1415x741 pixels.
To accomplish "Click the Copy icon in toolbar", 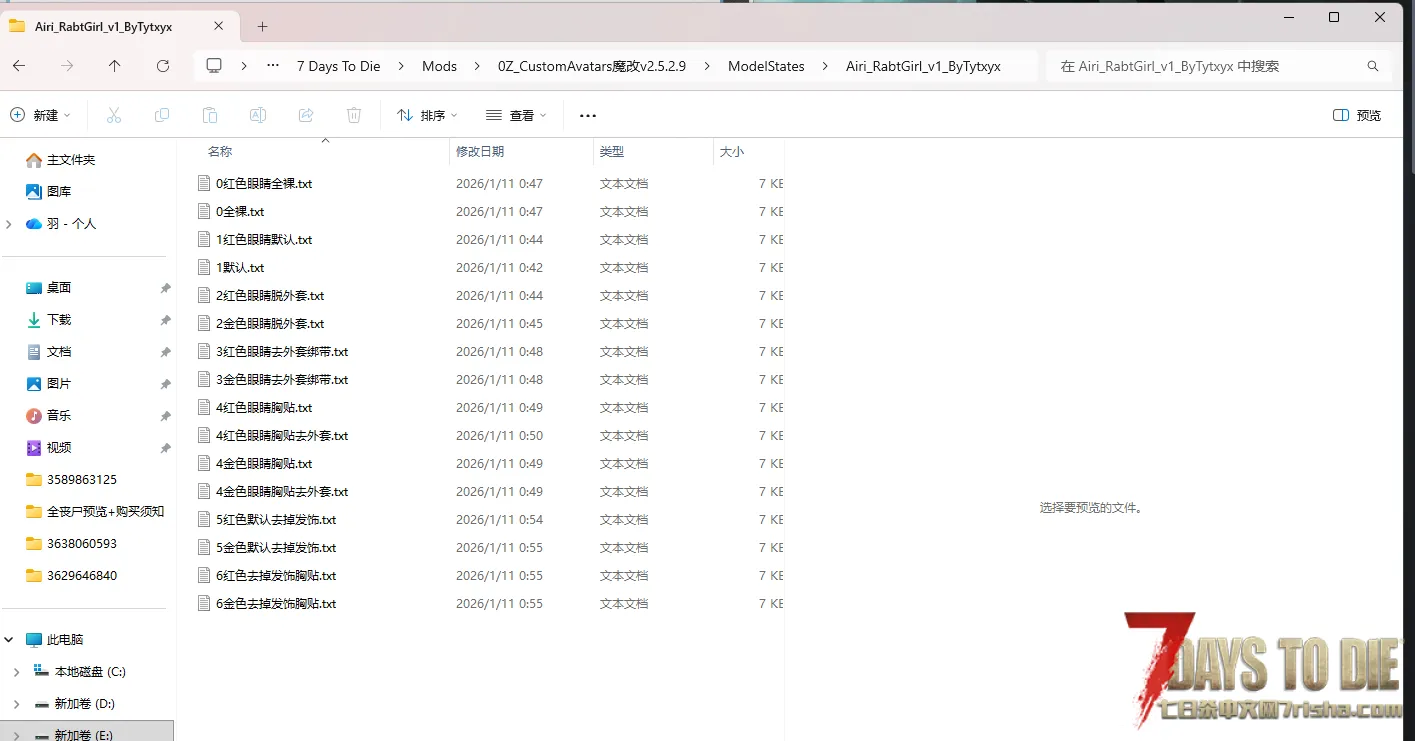I will 162,116.
